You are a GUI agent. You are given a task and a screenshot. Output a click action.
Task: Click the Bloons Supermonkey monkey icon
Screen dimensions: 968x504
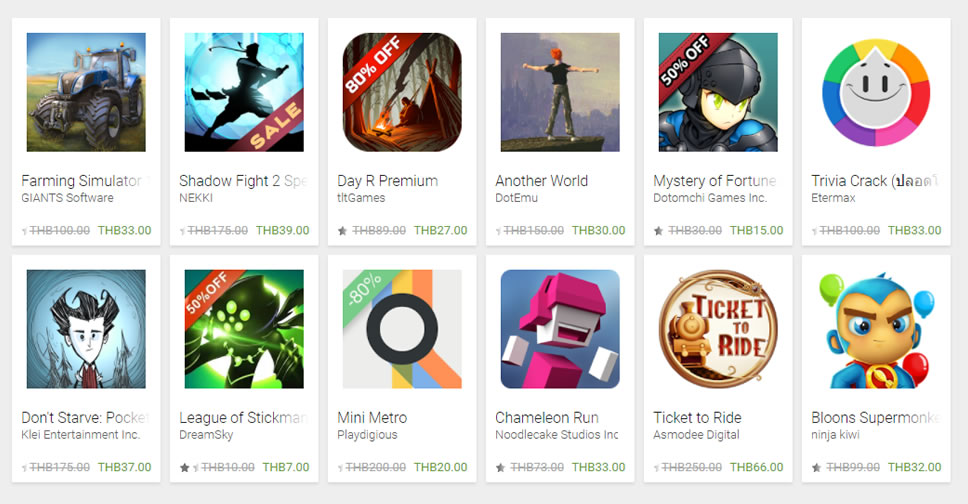(876, 329)
